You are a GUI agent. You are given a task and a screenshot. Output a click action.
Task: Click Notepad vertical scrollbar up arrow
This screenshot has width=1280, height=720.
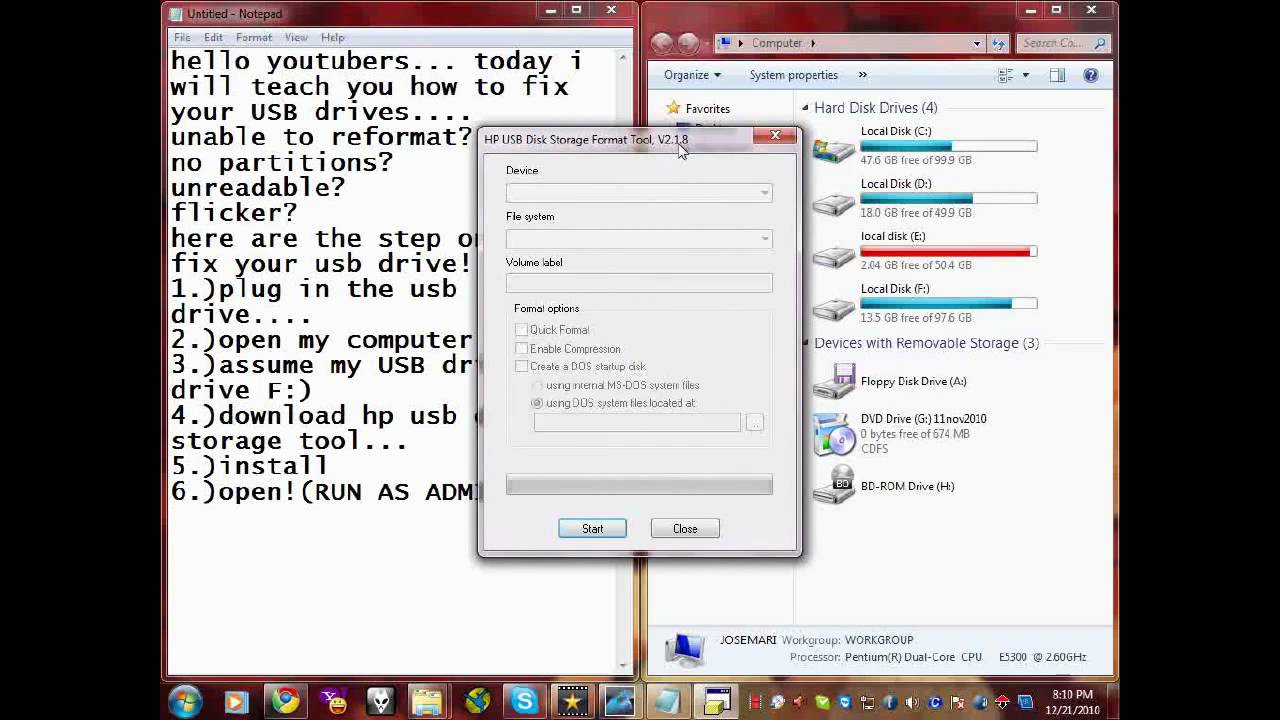[x=624, y=59]
